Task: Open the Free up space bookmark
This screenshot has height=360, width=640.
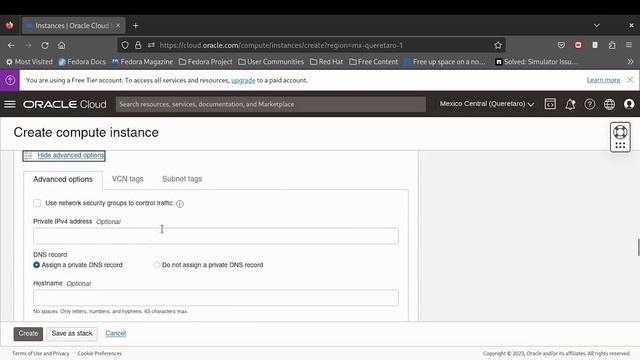Action: click(x=445, y=62)
